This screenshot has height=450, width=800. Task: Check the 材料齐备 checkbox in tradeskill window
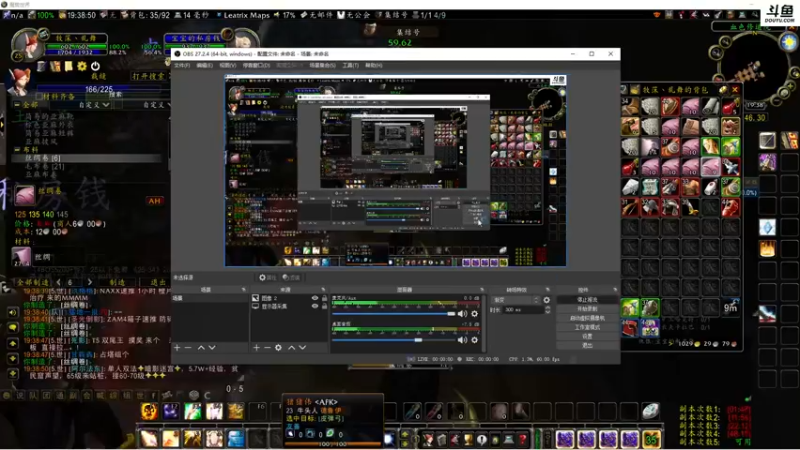(x=39, y=96)
